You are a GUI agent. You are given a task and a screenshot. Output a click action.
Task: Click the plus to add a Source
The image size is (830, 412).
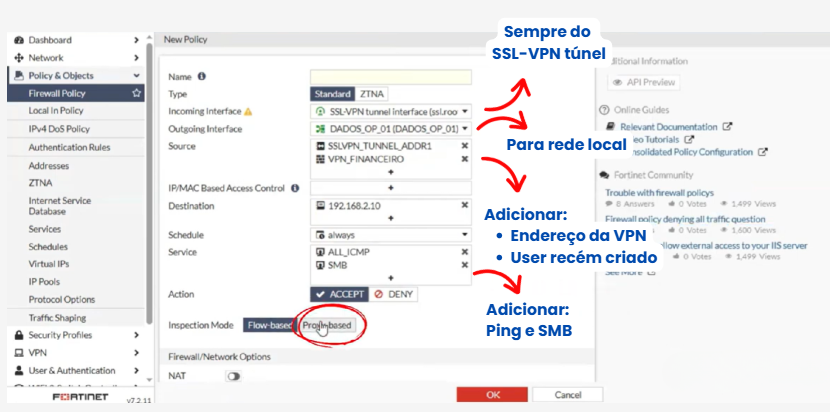(390, 172)
